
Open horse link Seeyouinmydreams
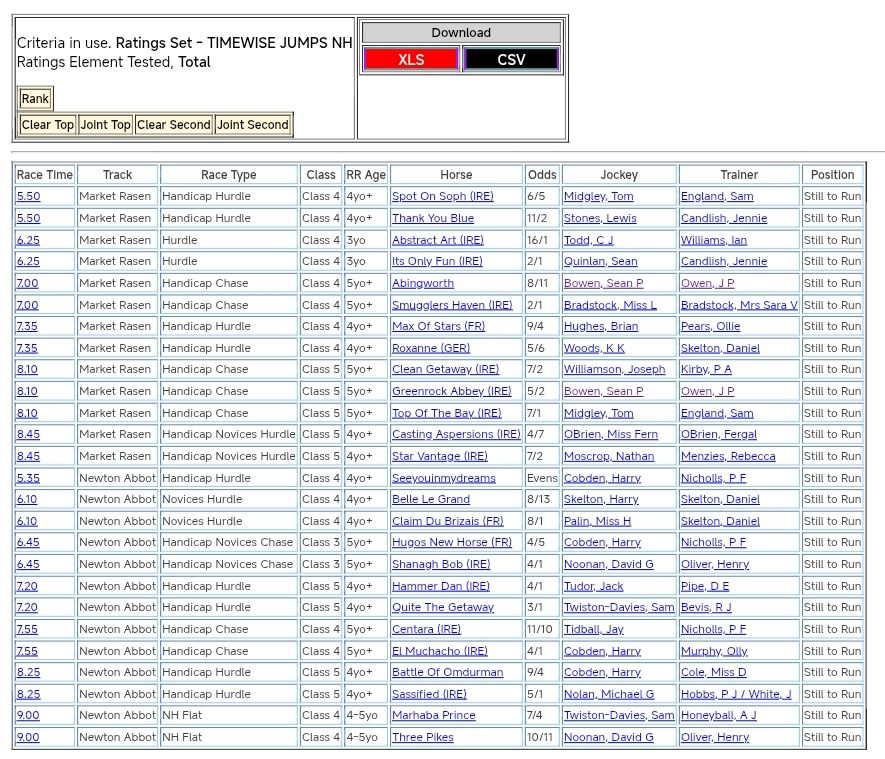coord(443,478)
